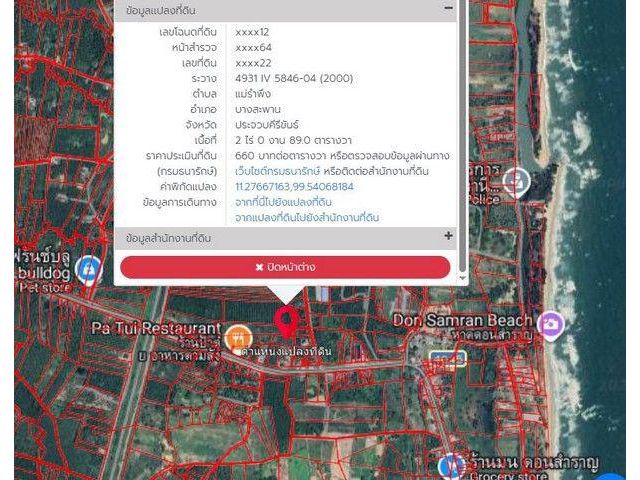The width and height of the screenshot is (640, 480).
Task: Click the Don Samran Beach map label
Action: (x=462, y=321)
